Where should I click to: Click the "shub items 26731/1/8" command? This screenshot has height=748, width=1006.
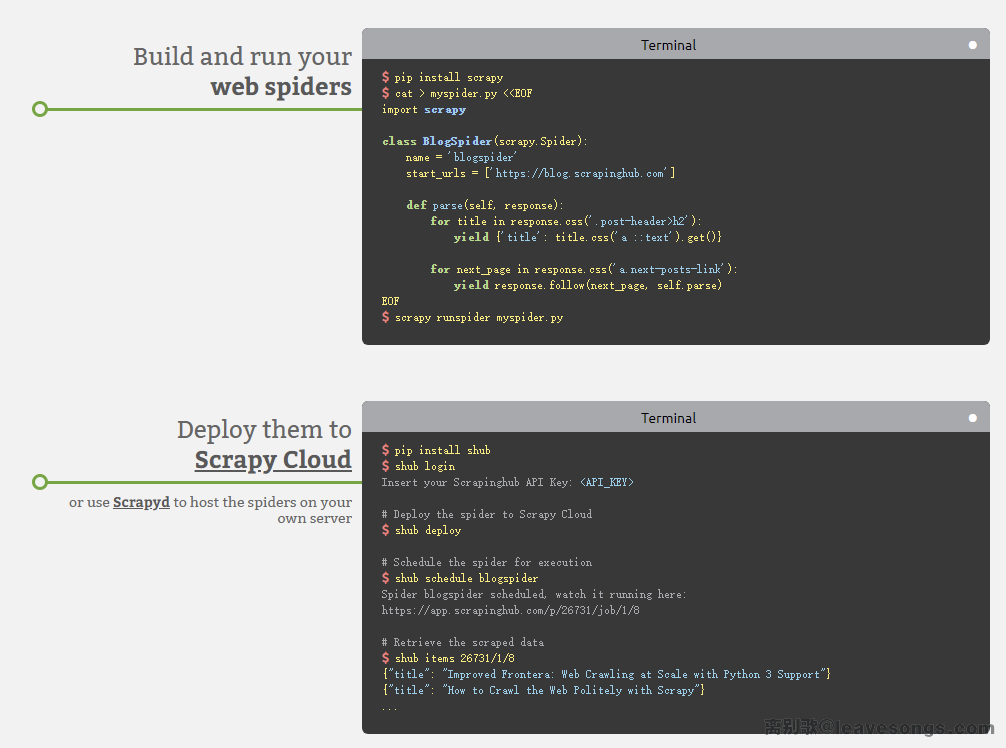(454, 658)
